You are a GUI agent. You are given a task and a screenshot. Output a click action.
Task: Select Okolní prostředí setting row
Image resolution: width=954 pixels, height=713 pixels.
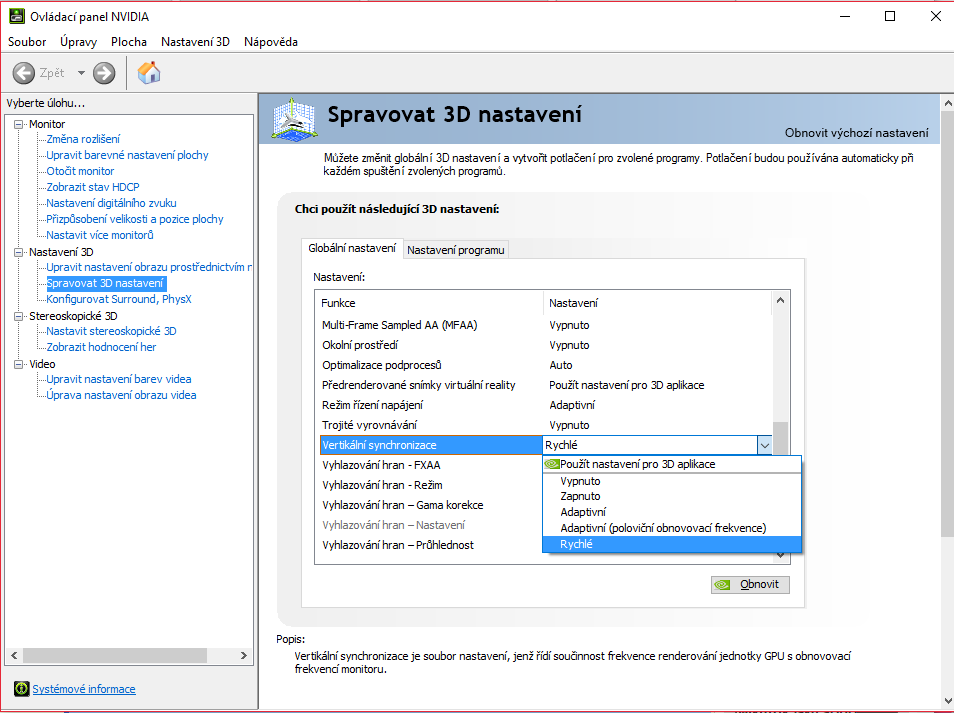click(546, 345)
